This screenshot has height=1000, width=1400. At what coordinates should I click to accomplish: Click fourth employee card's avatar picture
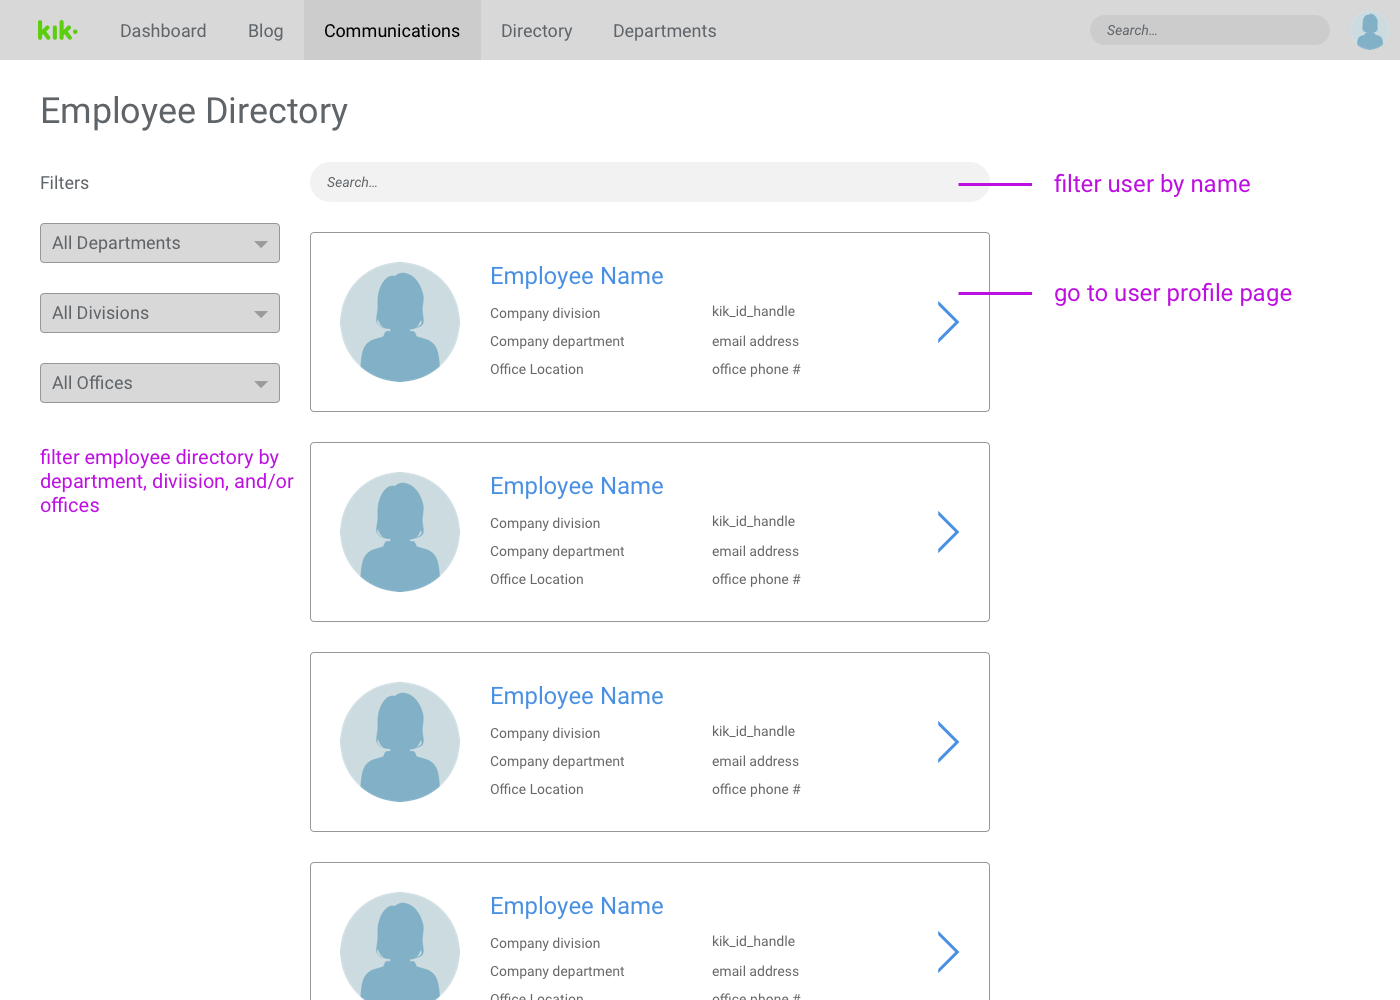[x=400, y=946]
